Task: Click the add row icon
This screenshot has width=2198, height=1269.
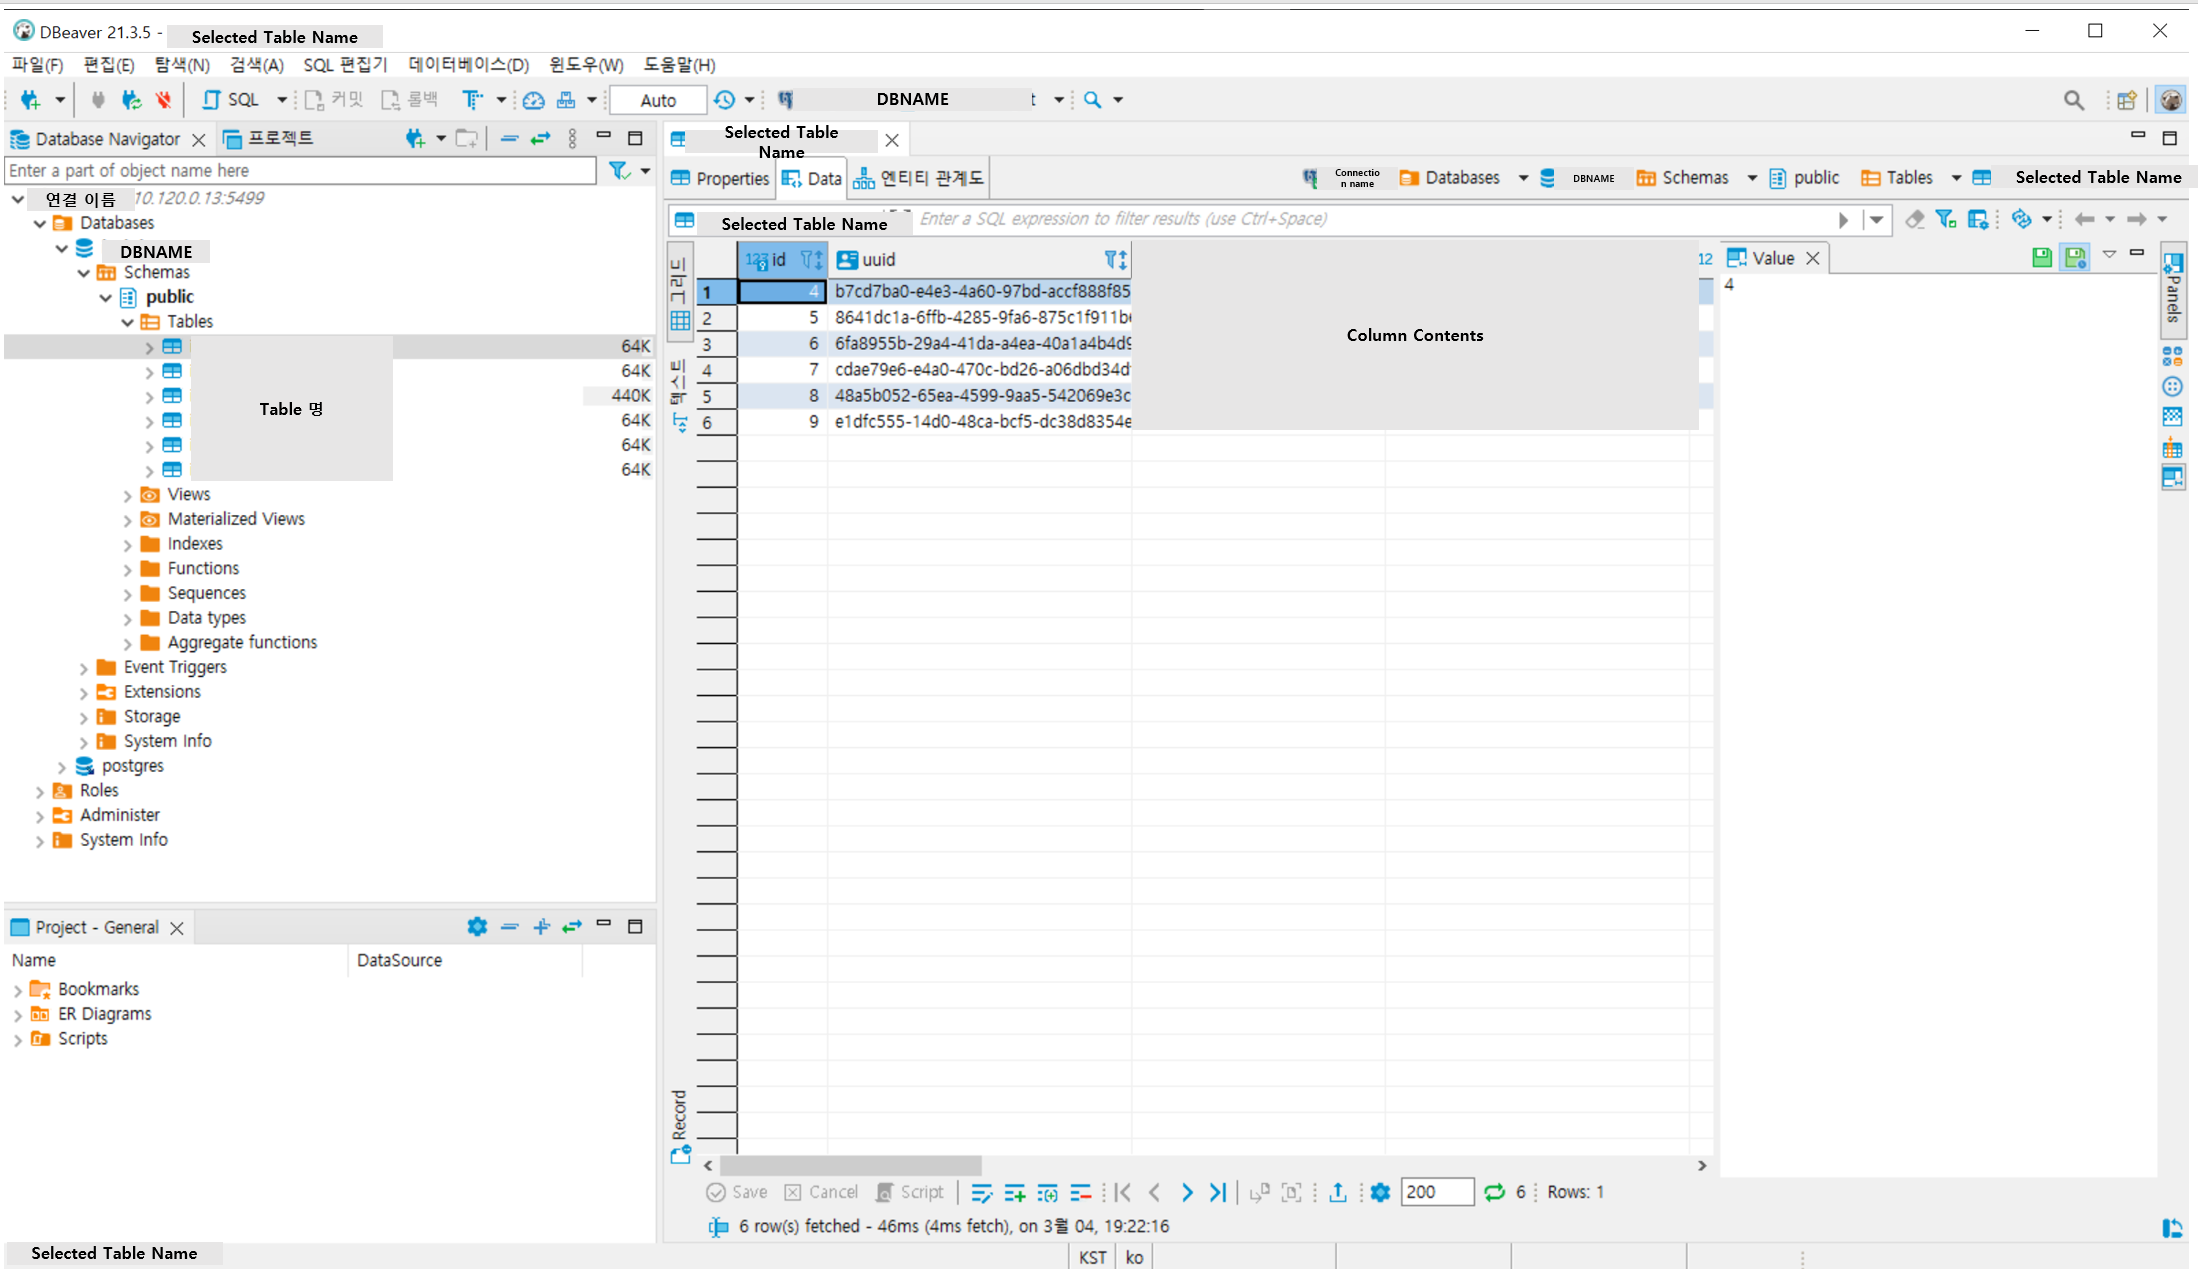Action: tap(1014, 1192)
